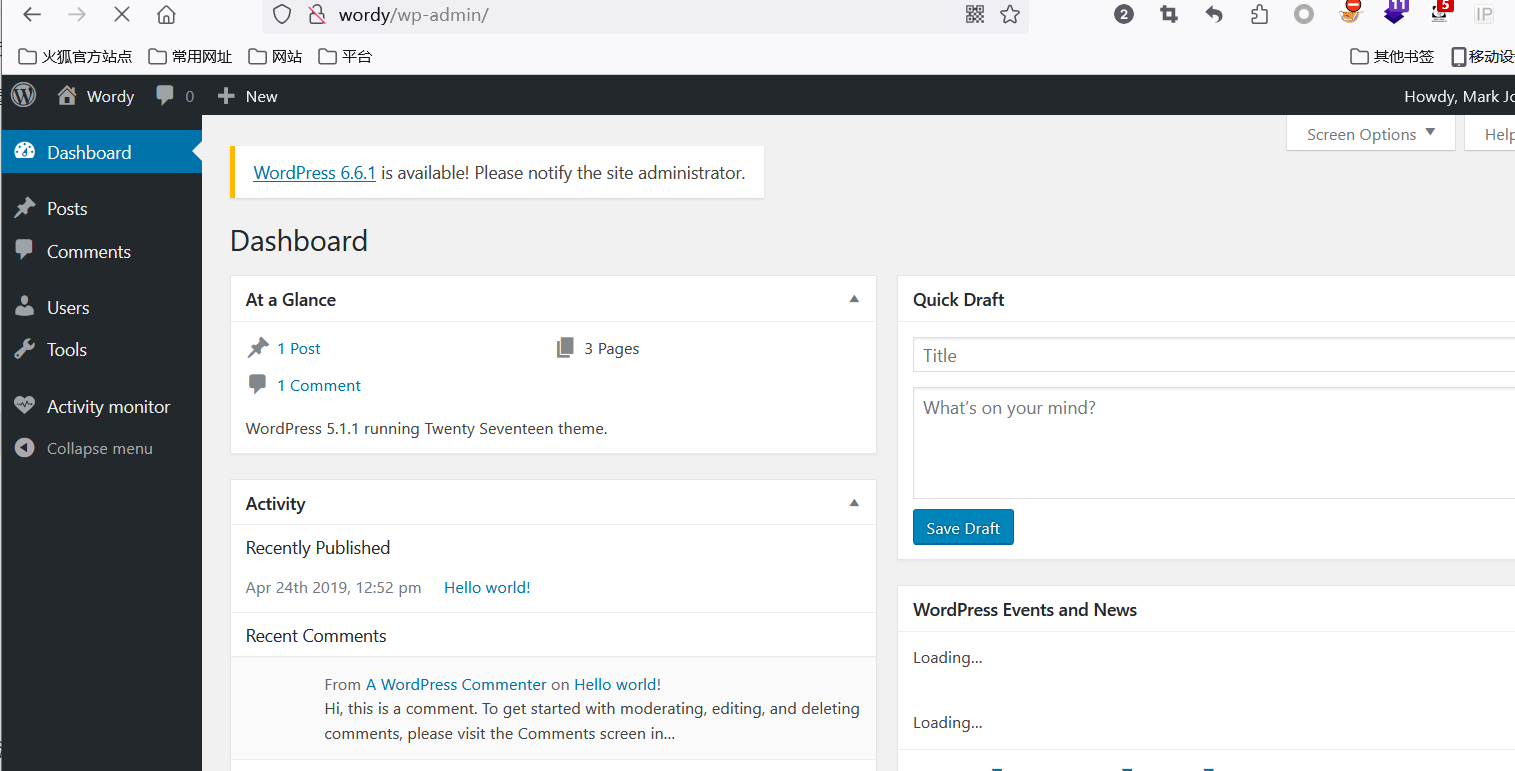Viewport: 1515px width, 771px height.
Task: Click the Save Draft button
Action: pyautogui.click(x=963, y=527)
